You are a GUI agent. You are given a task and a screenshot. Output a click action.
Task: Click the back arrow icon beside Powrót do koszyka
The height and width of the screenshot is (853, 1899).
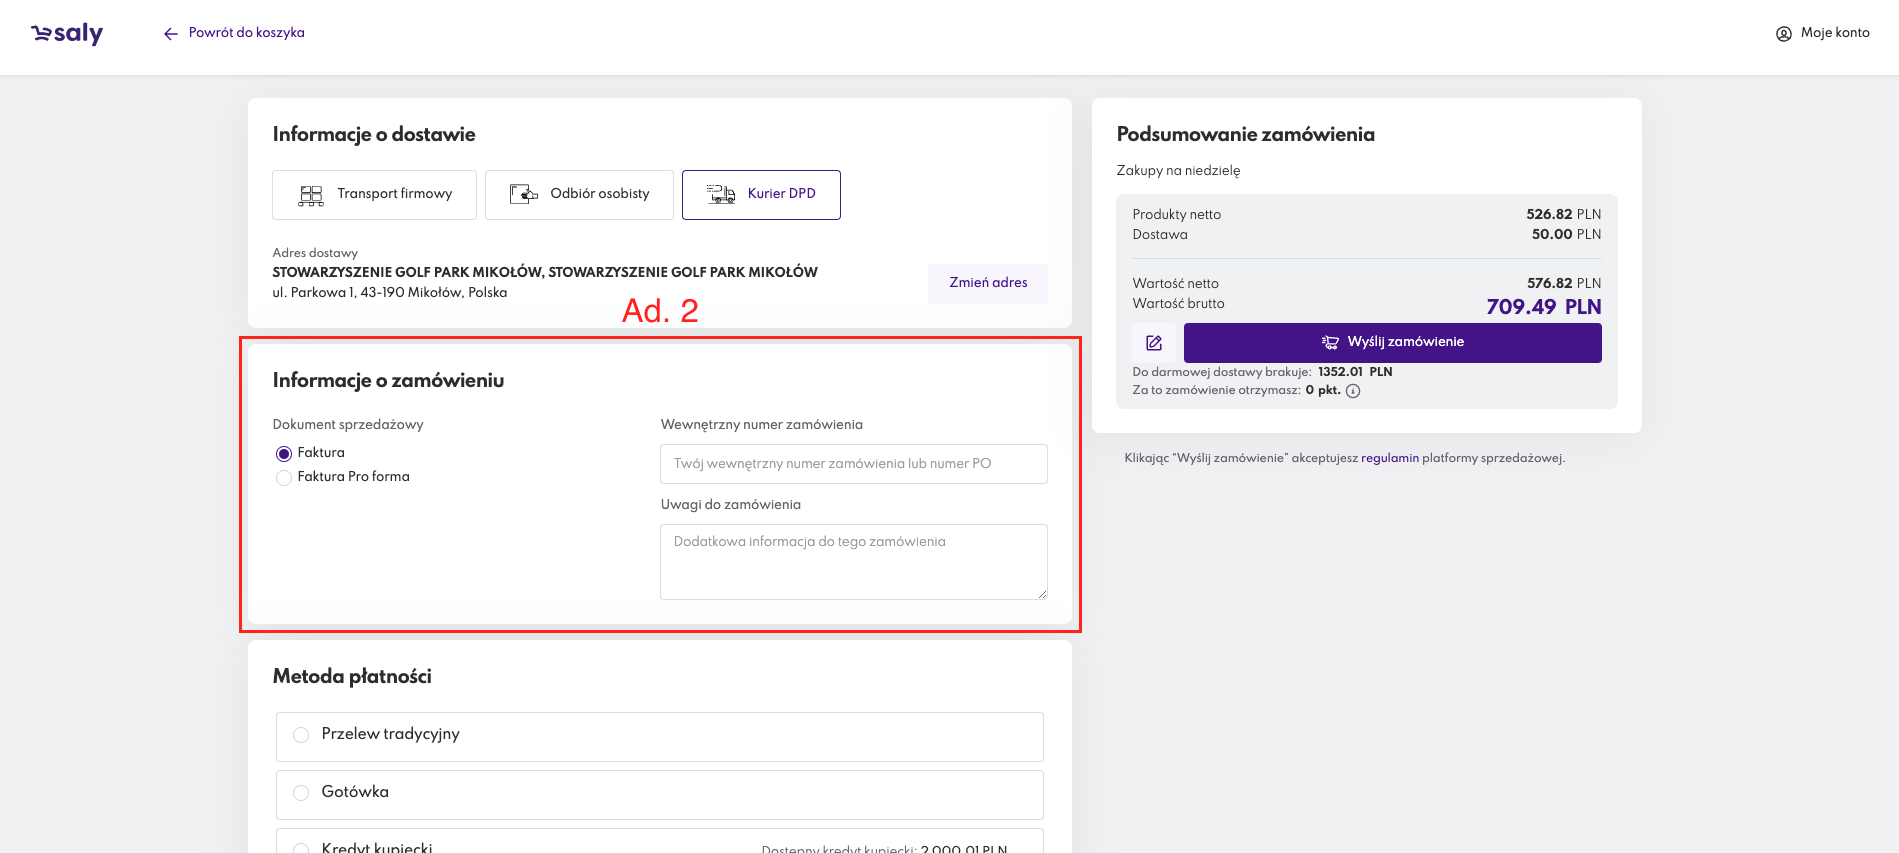tap(171, 34)
